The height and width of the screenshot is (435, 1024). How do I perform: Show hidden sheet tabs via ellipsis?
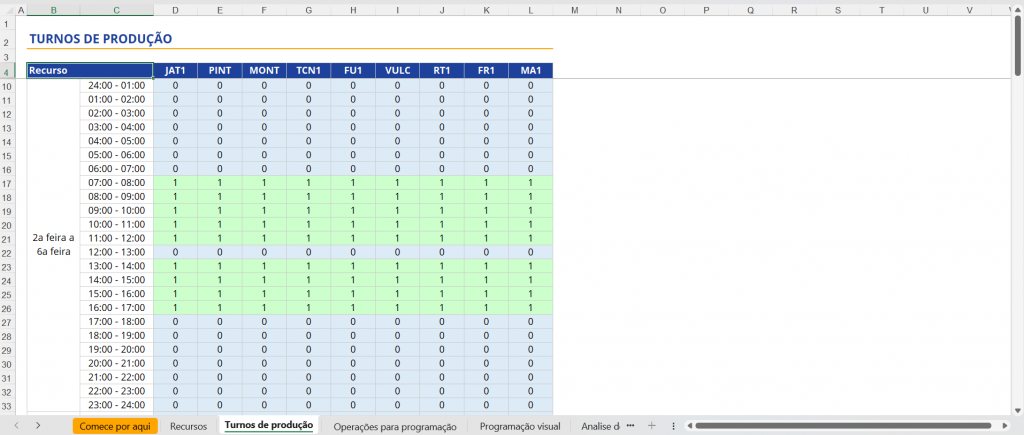(x=631, y=425)
